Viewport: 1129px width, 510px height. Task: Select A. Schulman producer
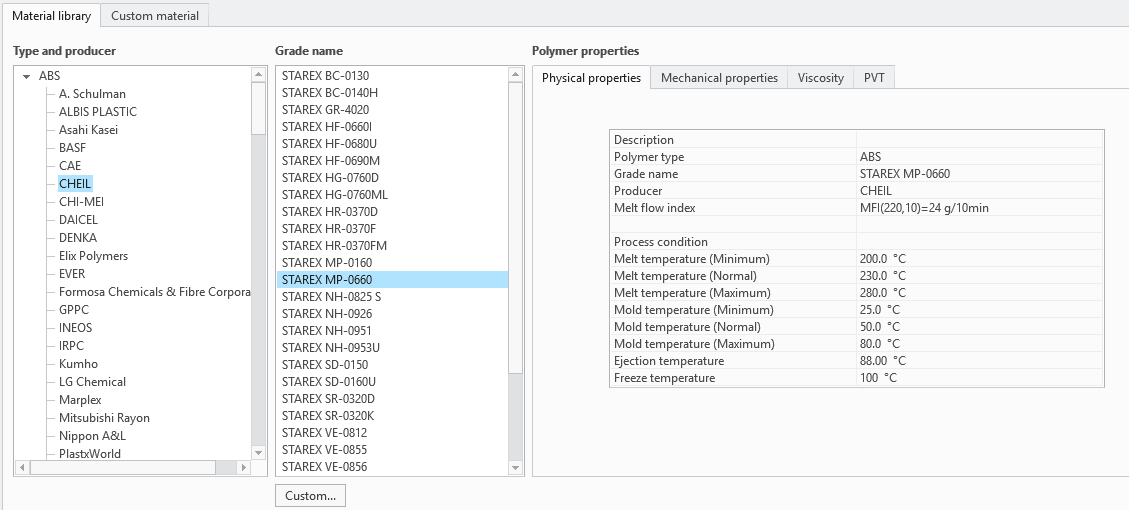92,94
